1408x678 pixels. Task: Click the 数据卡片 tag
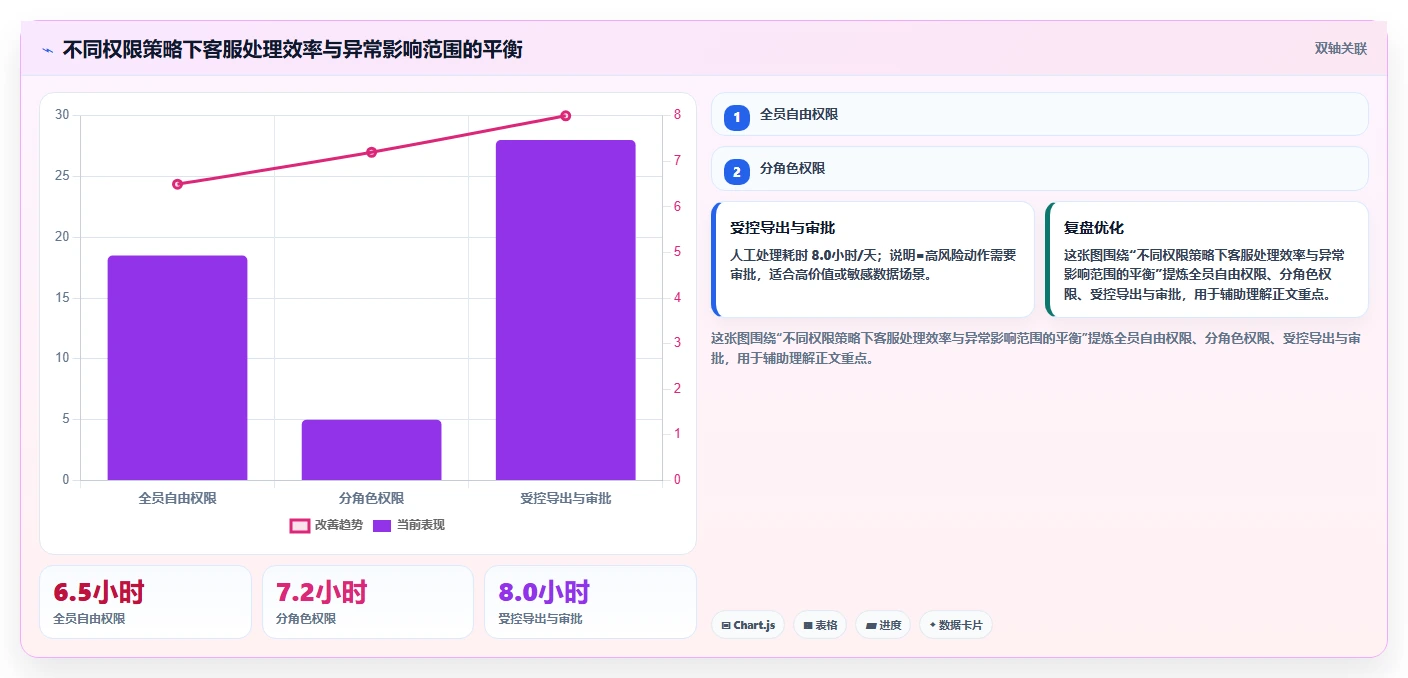(x=956, y=625)
